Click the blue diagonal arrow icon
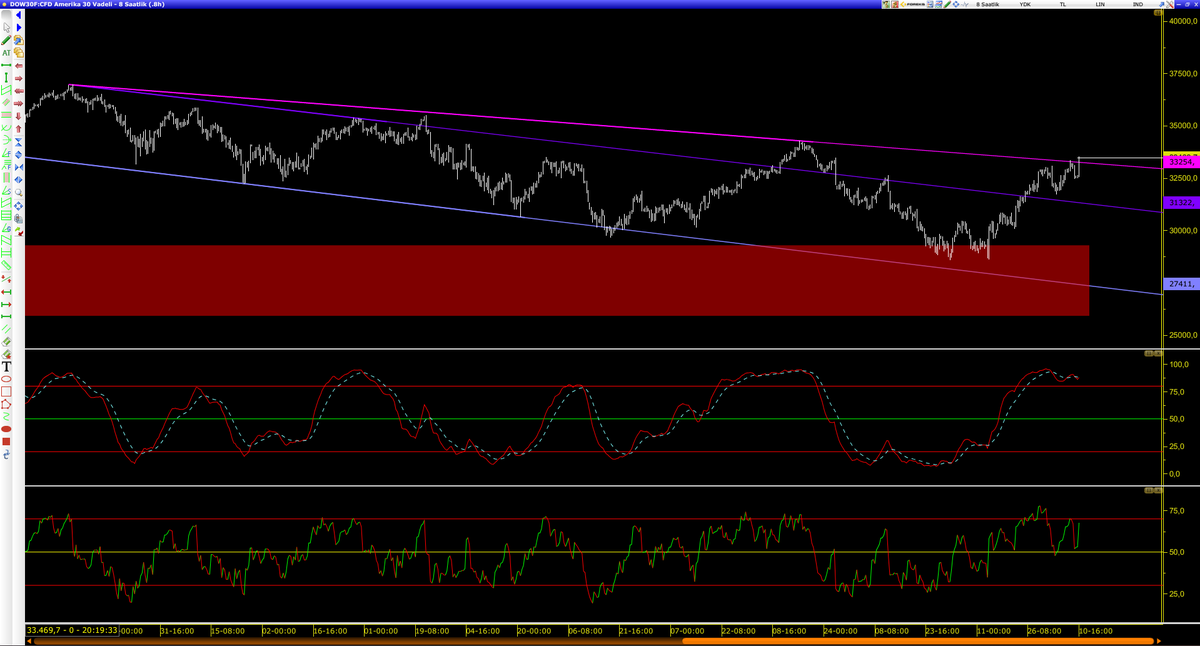The image size is (1200, 646). tap(1162, 5)
